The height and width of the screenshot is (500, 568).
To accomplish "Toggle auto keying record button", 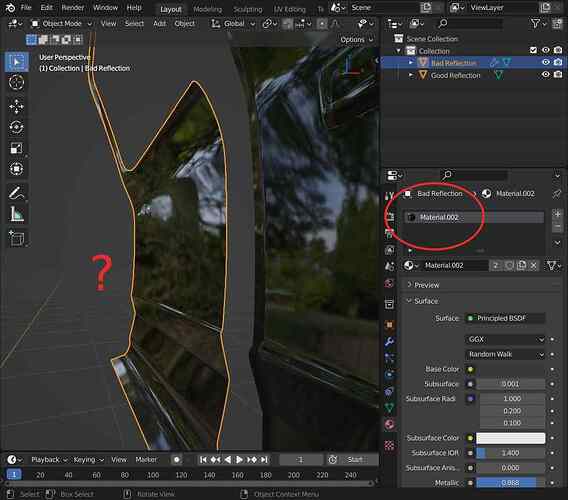I will [x=176, y=459].
